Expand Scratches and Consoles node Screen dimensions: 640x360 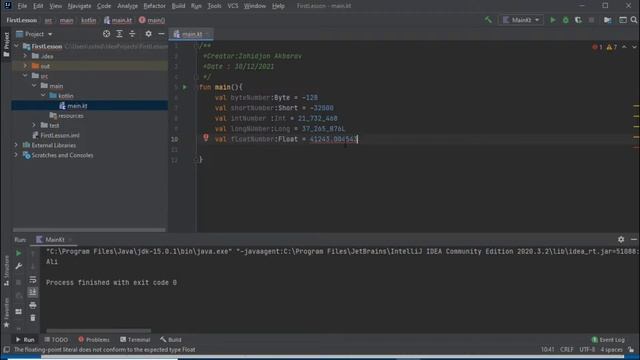pos(16,155)
